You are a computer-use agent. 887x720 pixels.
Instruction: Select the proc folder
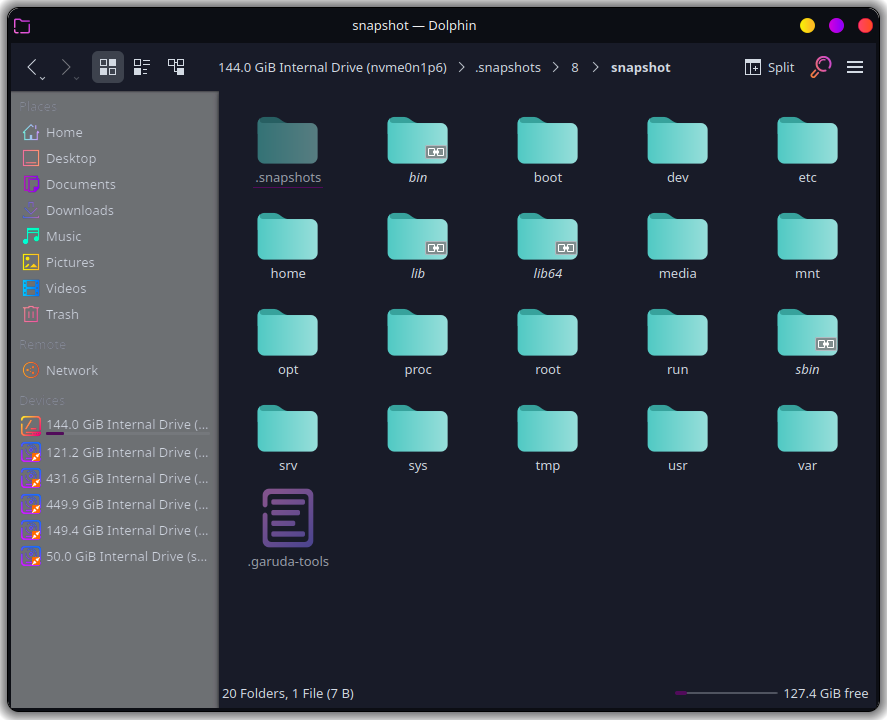coord(417,333)
